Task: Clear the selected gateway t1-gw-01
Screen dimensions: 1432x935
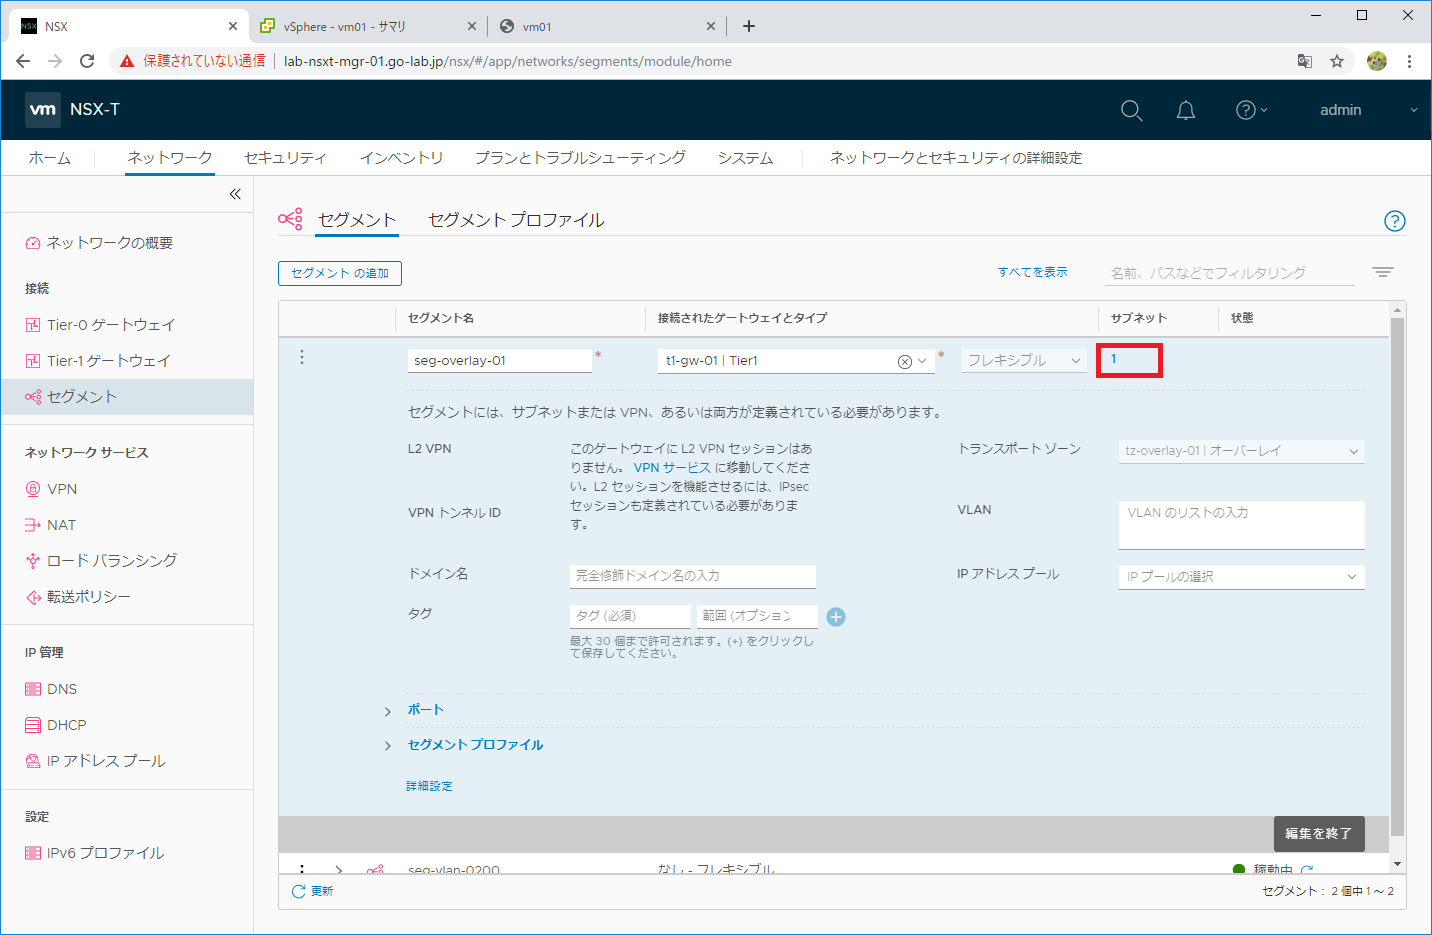Action: (904, 362)
